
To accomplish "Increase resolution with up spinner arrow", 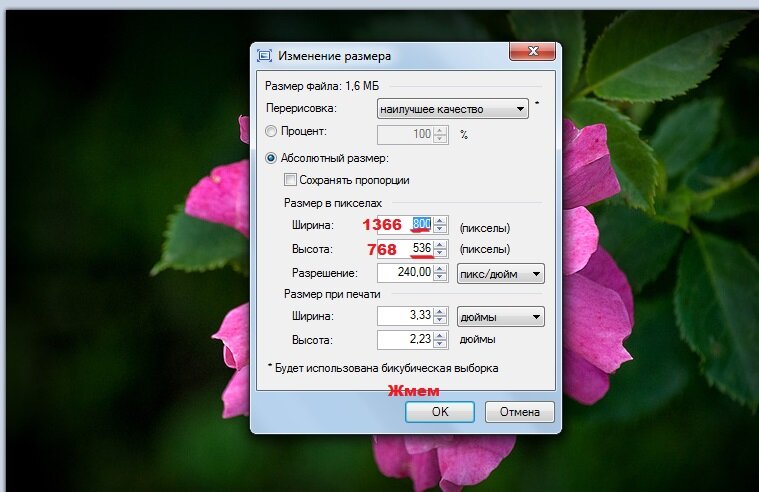I will [440, 269].
